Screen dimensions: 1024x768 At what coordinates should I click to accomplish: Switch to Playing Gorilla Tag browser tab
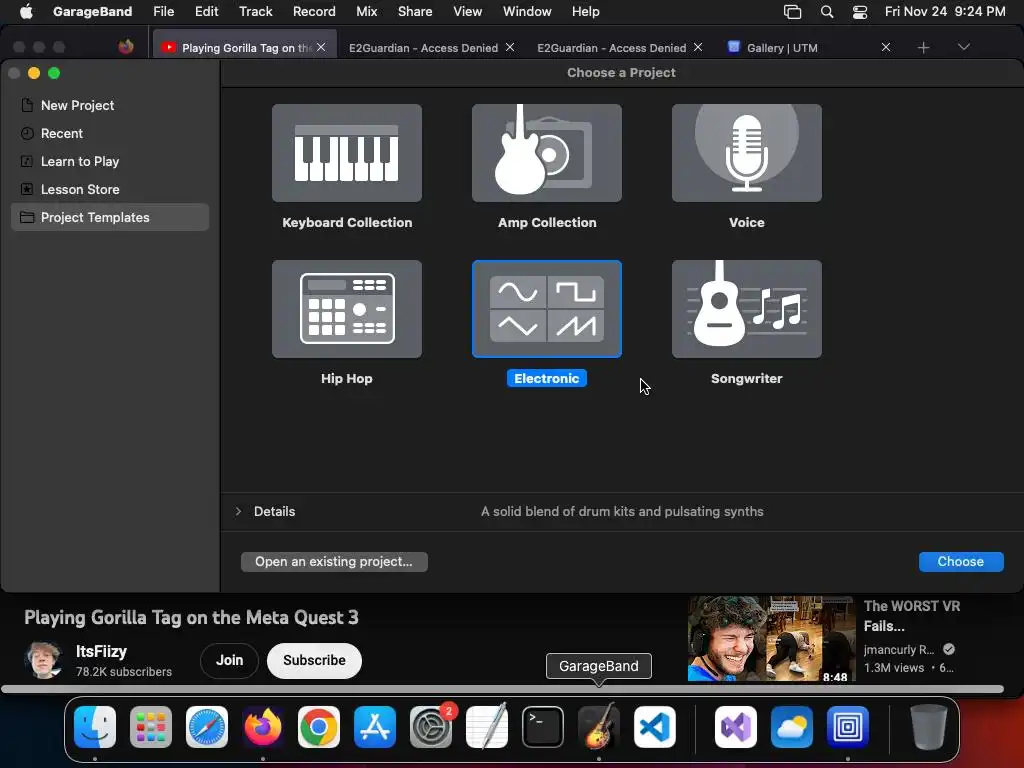point(246,48)
